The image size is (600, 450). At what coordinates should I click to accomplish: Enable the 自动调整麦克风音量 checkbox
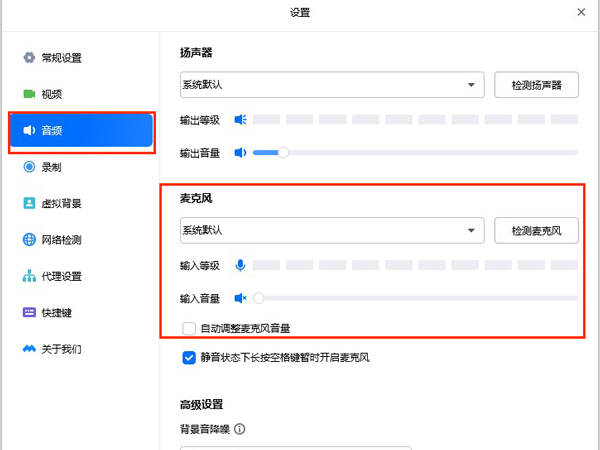[189, 328]
